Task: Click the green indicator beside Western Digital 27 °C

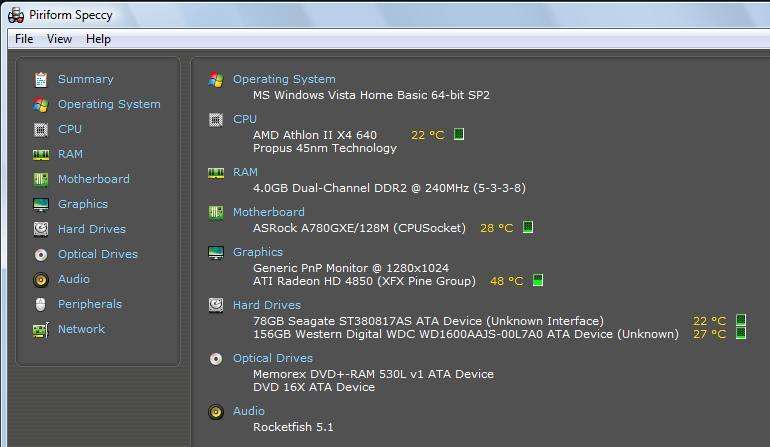Action: pos(741,333)
